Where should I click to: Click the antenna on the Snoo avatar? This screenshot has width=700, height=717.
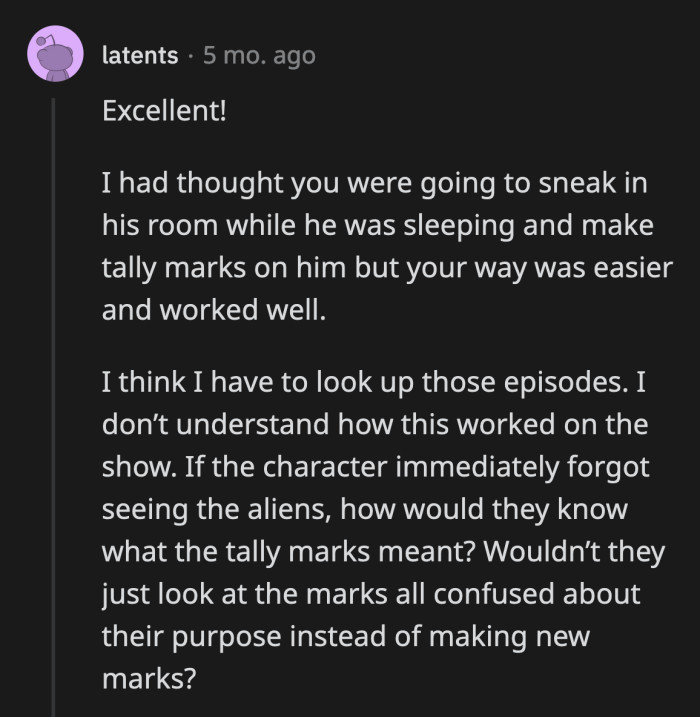coord(43,42)
